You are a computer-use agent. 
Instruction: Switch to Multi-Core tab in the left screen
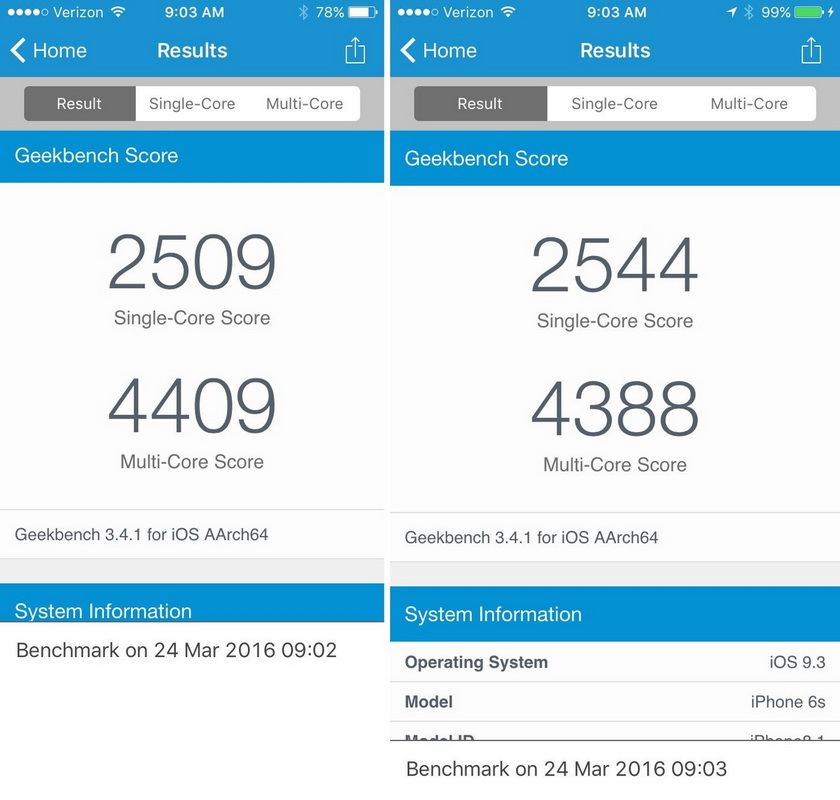click(304, 103)
